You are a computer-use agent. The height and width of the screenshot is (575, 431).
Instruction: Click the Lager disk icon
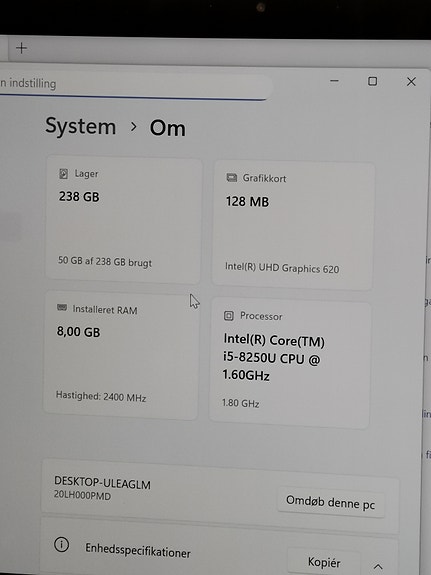tap(63, 173)
